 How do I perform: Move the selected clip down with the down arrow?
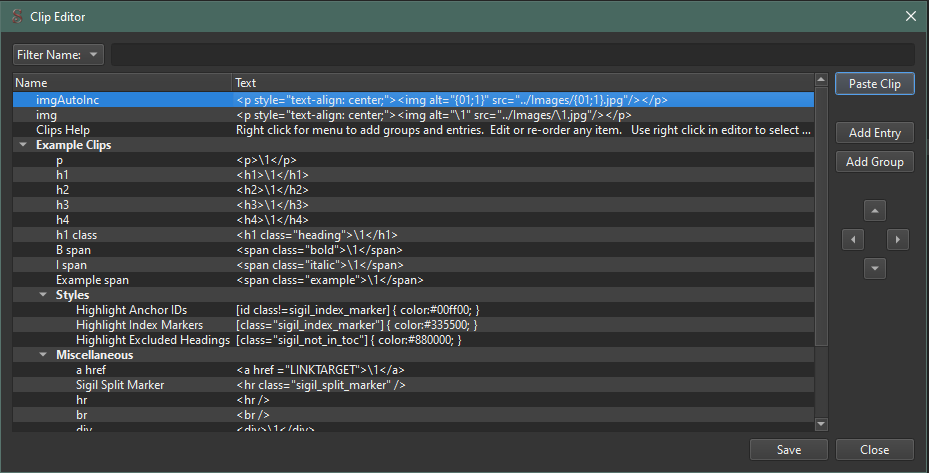tap(874, 269)
